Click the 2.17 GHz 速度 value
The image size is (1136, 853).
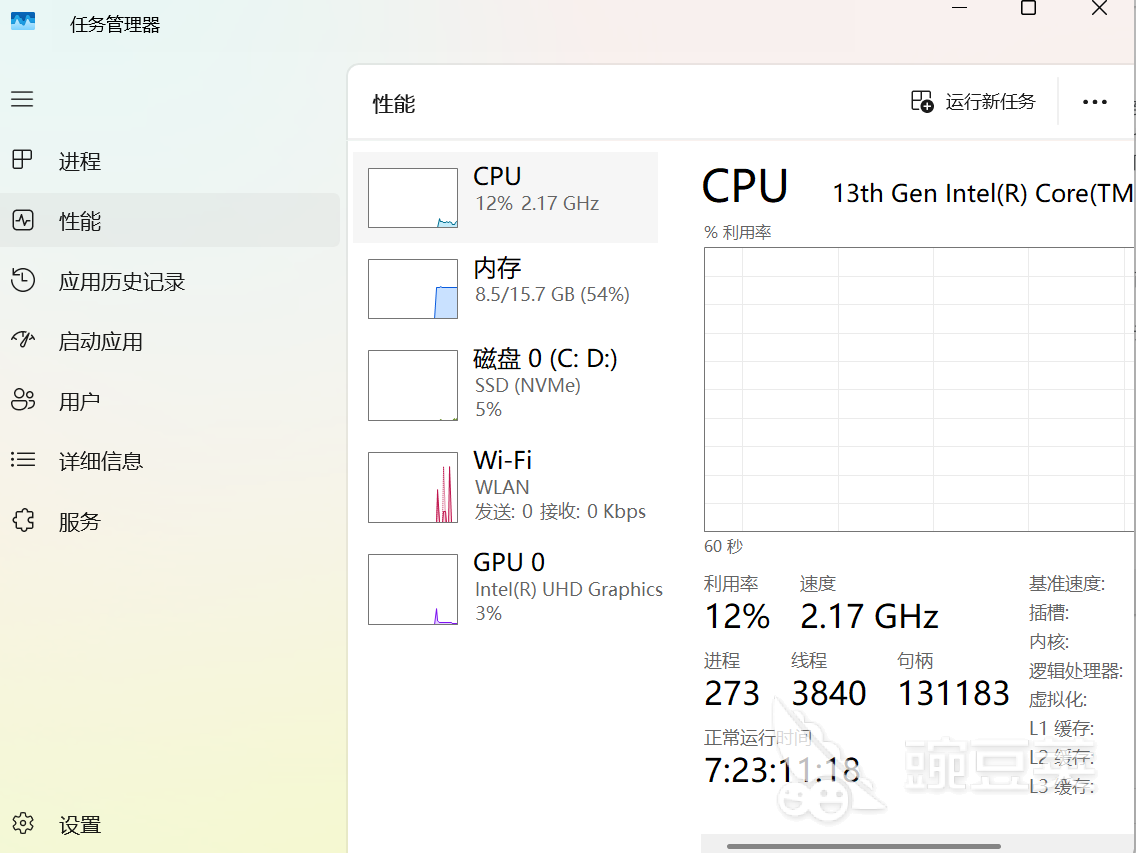869,616
